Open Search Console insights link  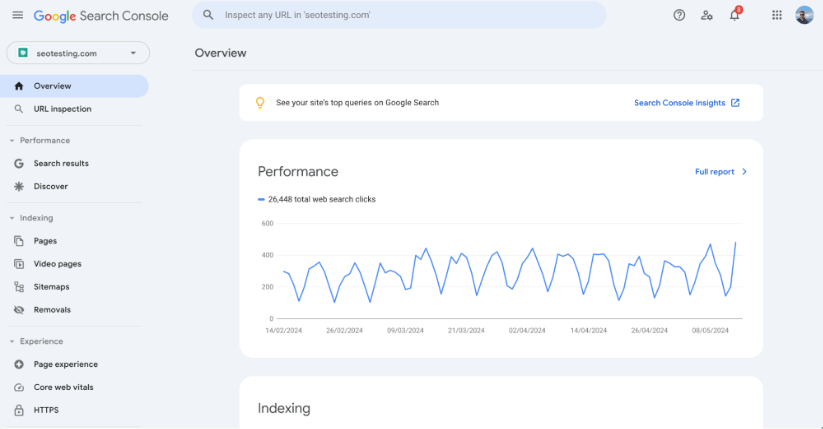pos(686,102)
